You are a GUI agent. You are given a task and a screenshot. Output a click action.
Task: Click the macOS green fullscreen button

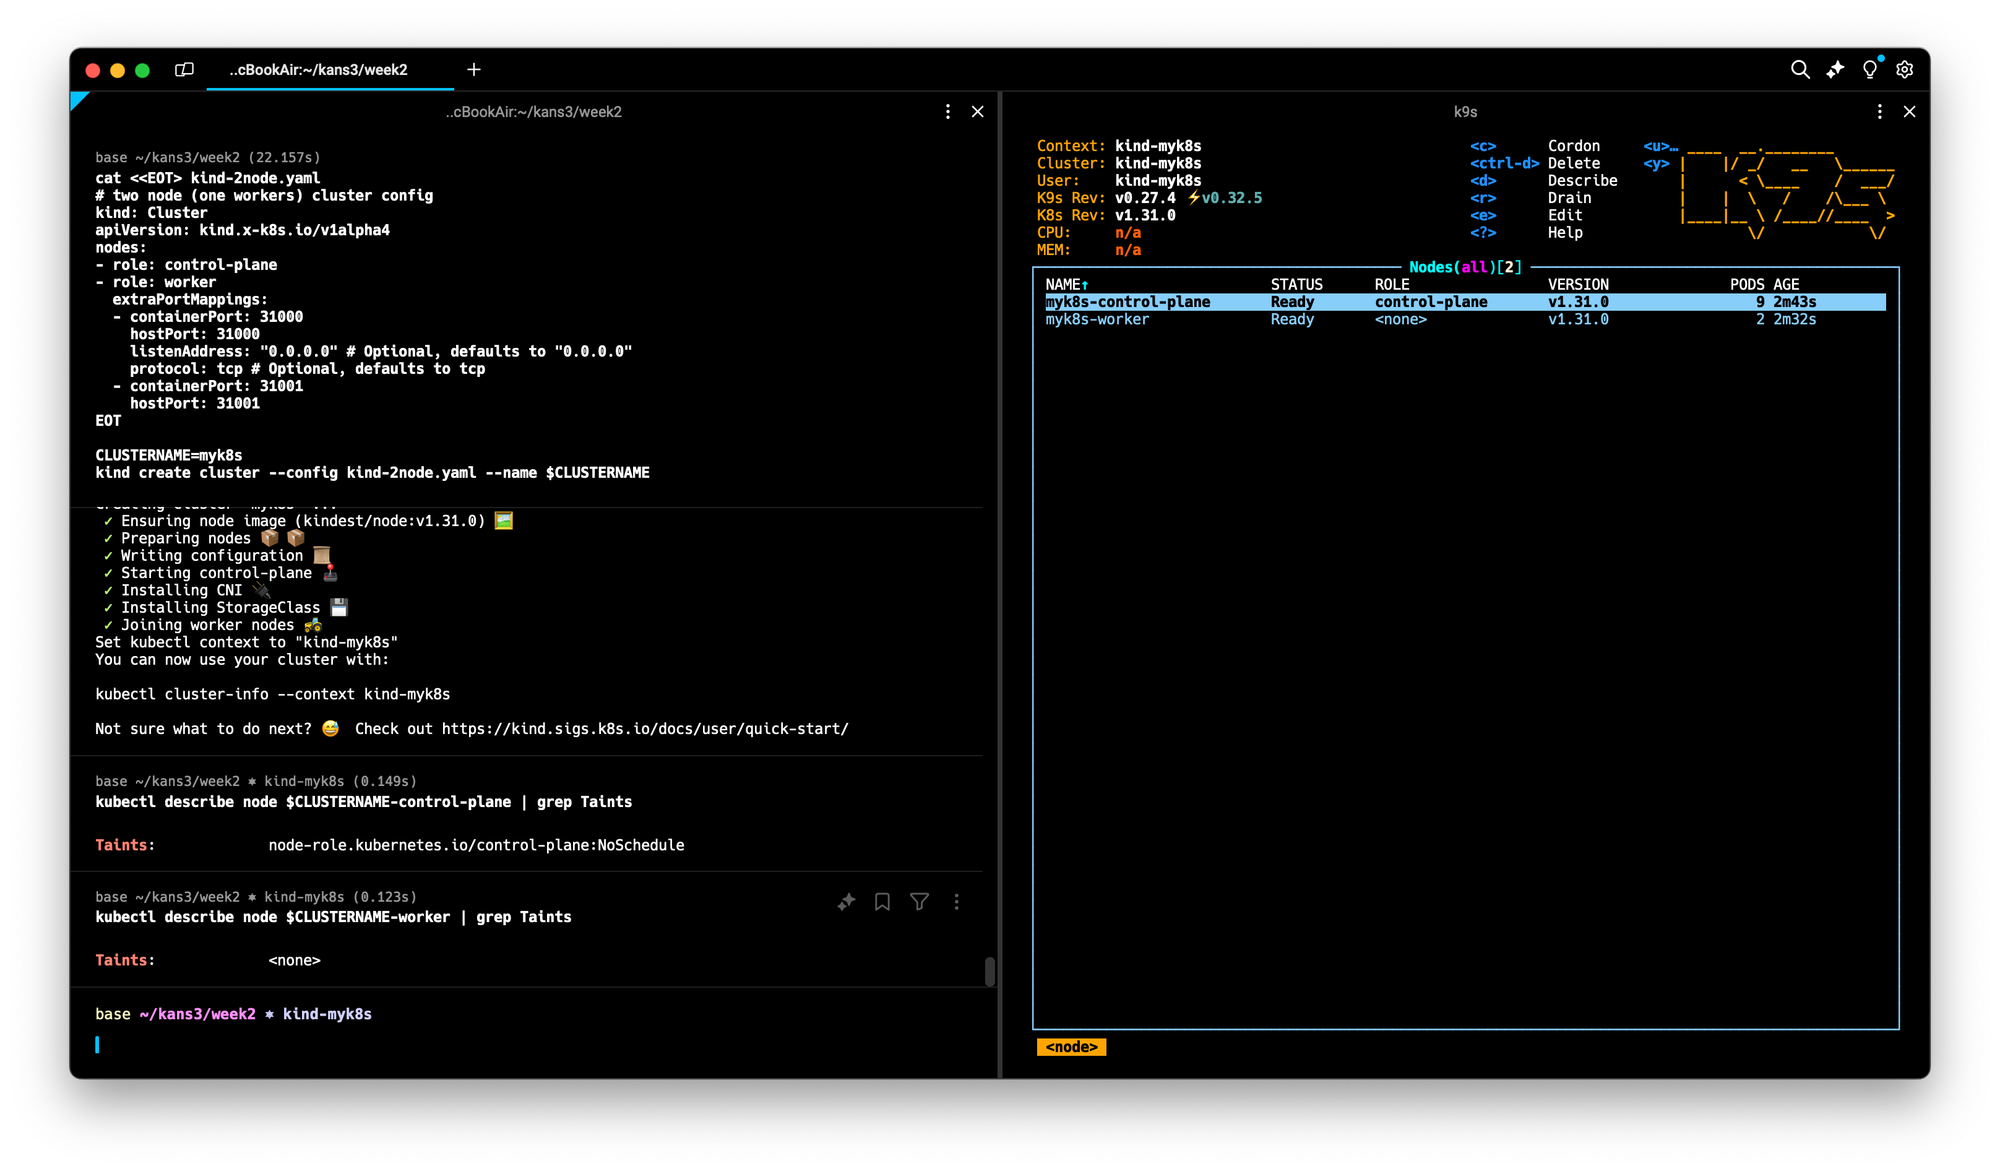point(142,70)
